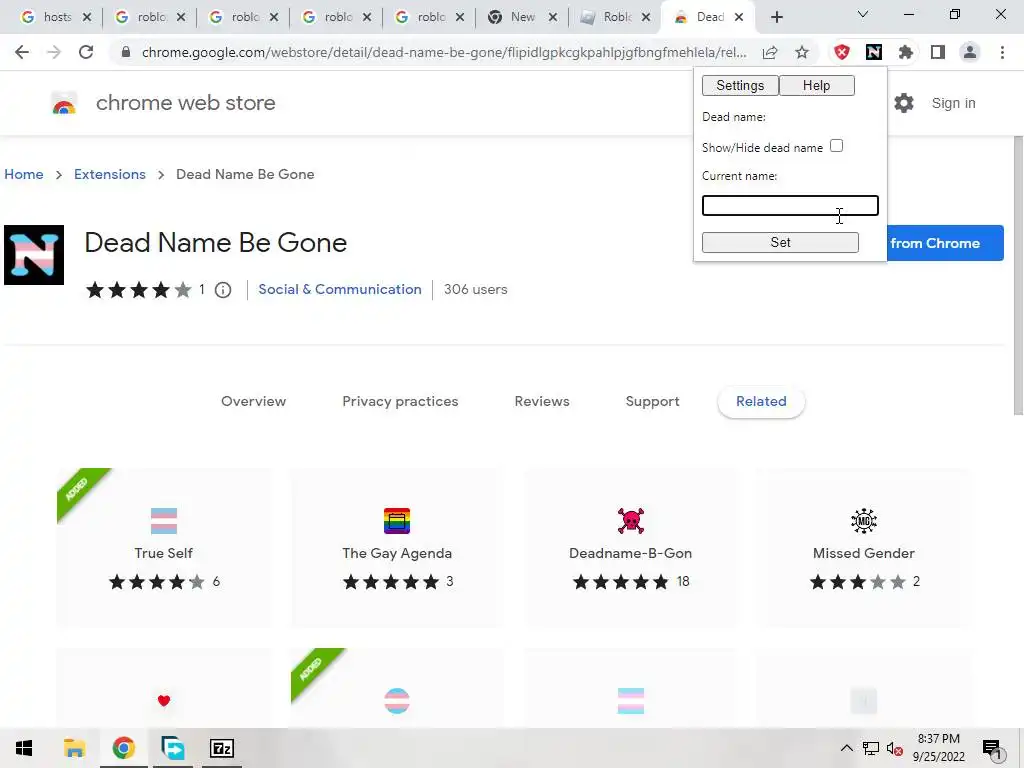This screenshot has width=1024, height=768.
Task: Switch to the Reviews tab
Action: 542,402
